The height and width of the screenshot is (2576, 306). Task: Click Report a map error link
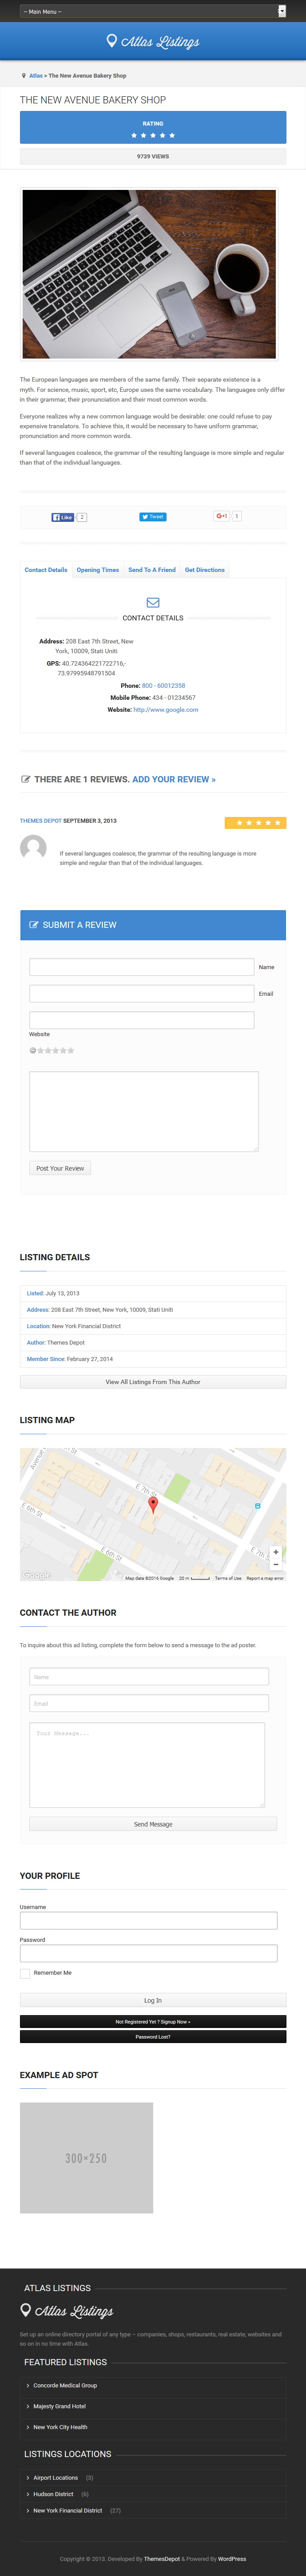pyautogui.click(x=265, y=1578)
